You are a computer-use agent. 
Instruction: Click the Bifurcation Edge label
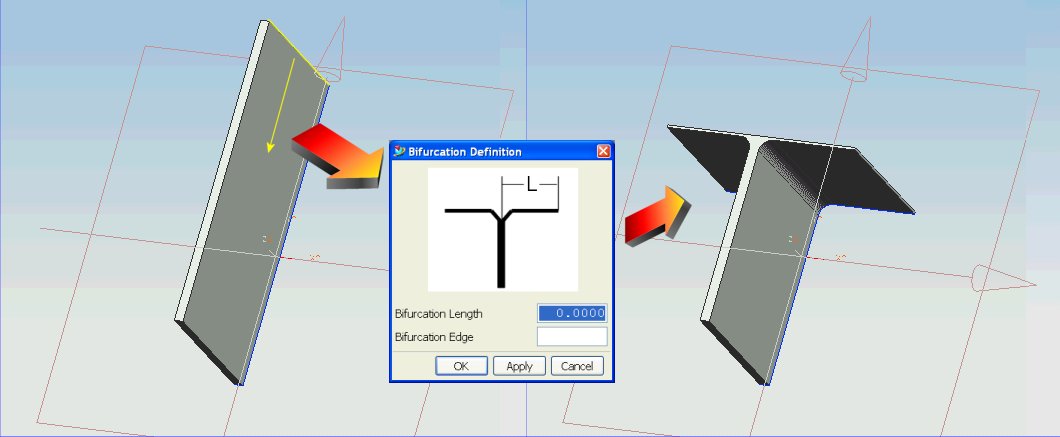pos(435,337)
